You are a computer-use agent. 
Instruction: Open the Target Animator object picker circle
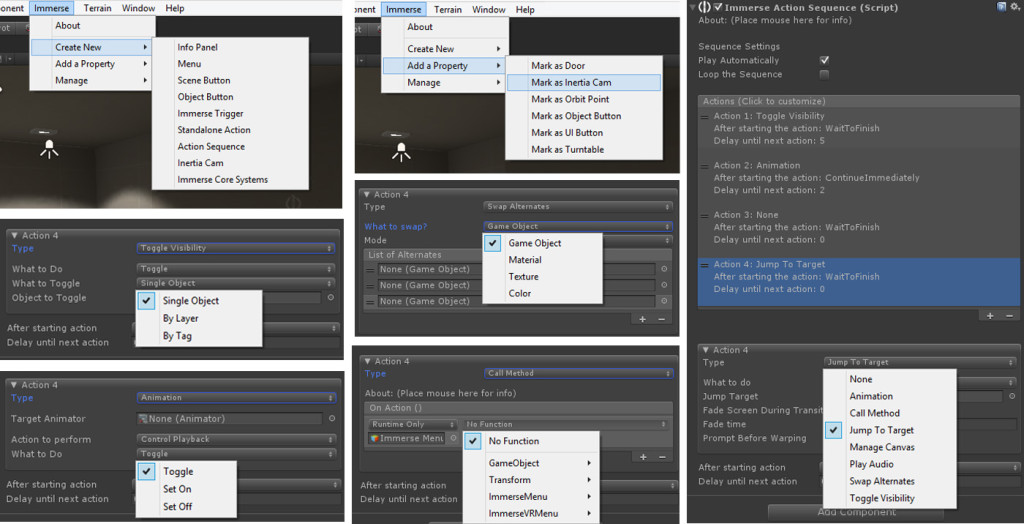coord(332,418)
